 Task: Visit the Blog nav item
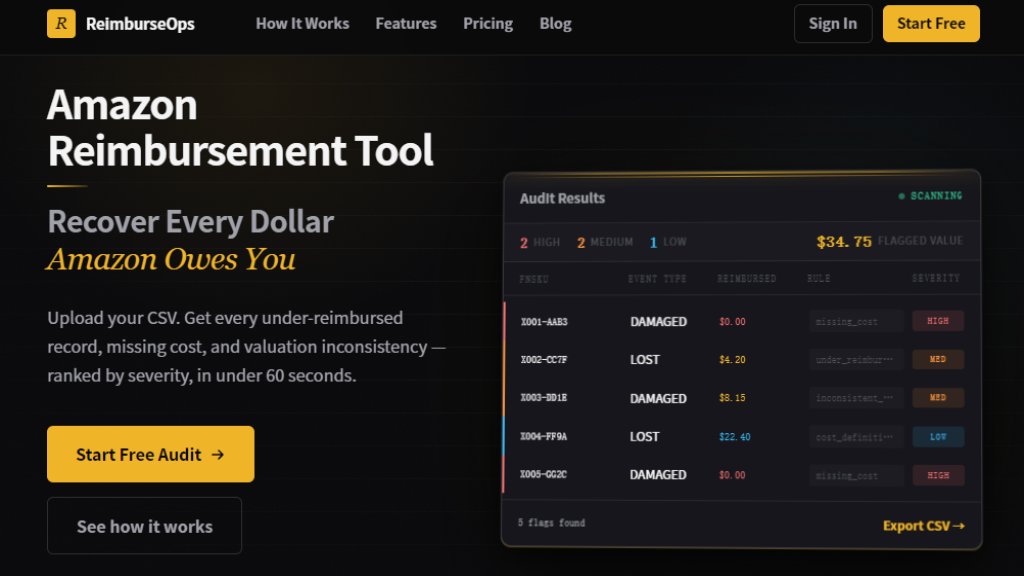click(555, 24)
